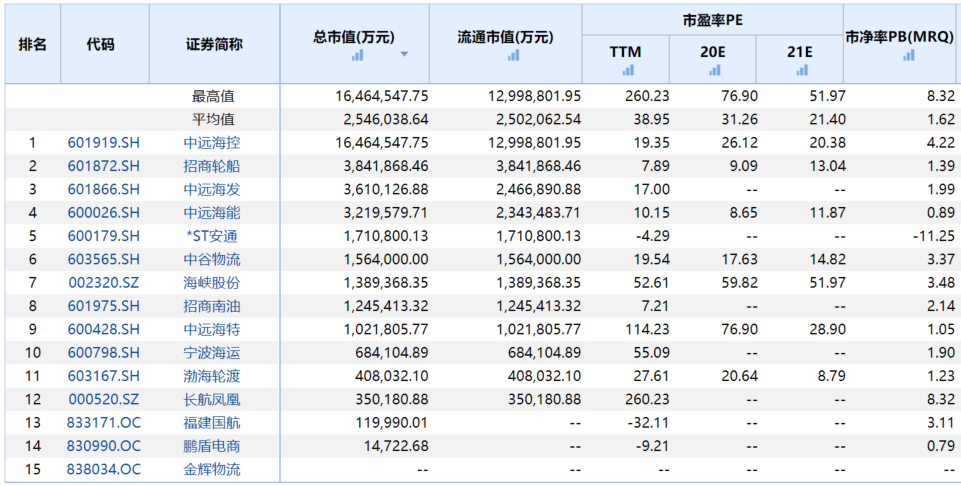The image size is (961, 486).
Task: Select the security name 中远海控
Action: (x=212, y=143)
